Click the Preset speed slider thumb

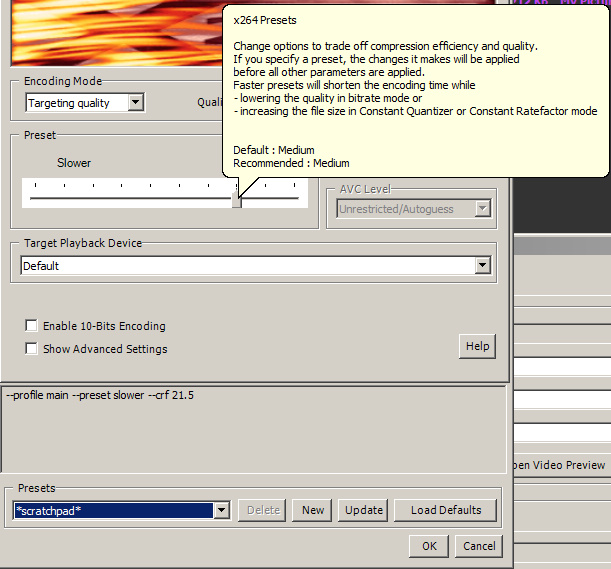pyautogui.click(x=237, y=200)
